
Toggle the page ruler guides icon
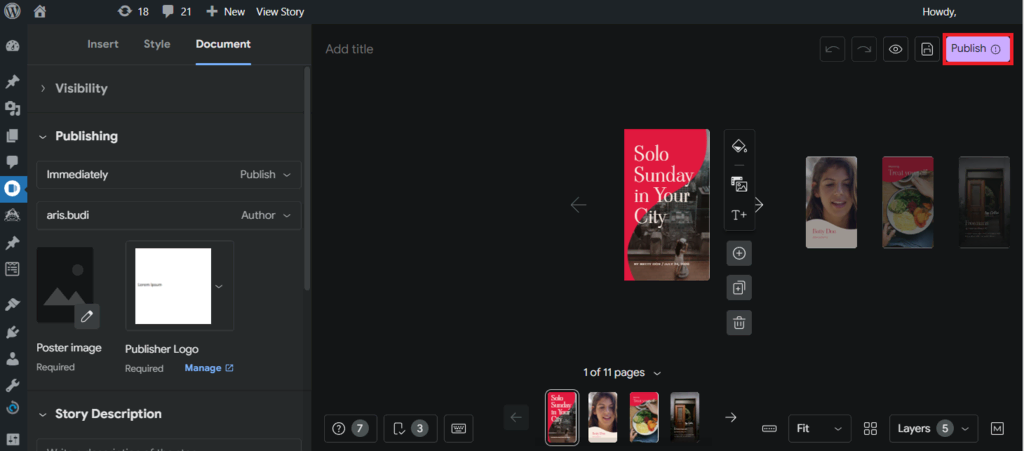pos(769,429)
